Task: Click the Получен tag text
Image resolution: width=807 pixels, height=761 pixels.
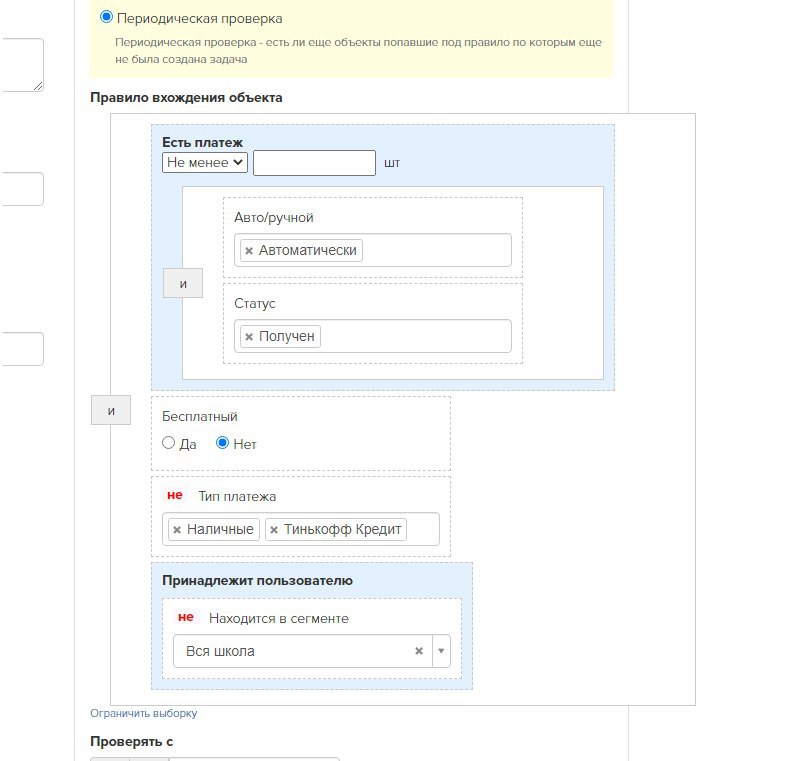Action: tap(287, 337)
